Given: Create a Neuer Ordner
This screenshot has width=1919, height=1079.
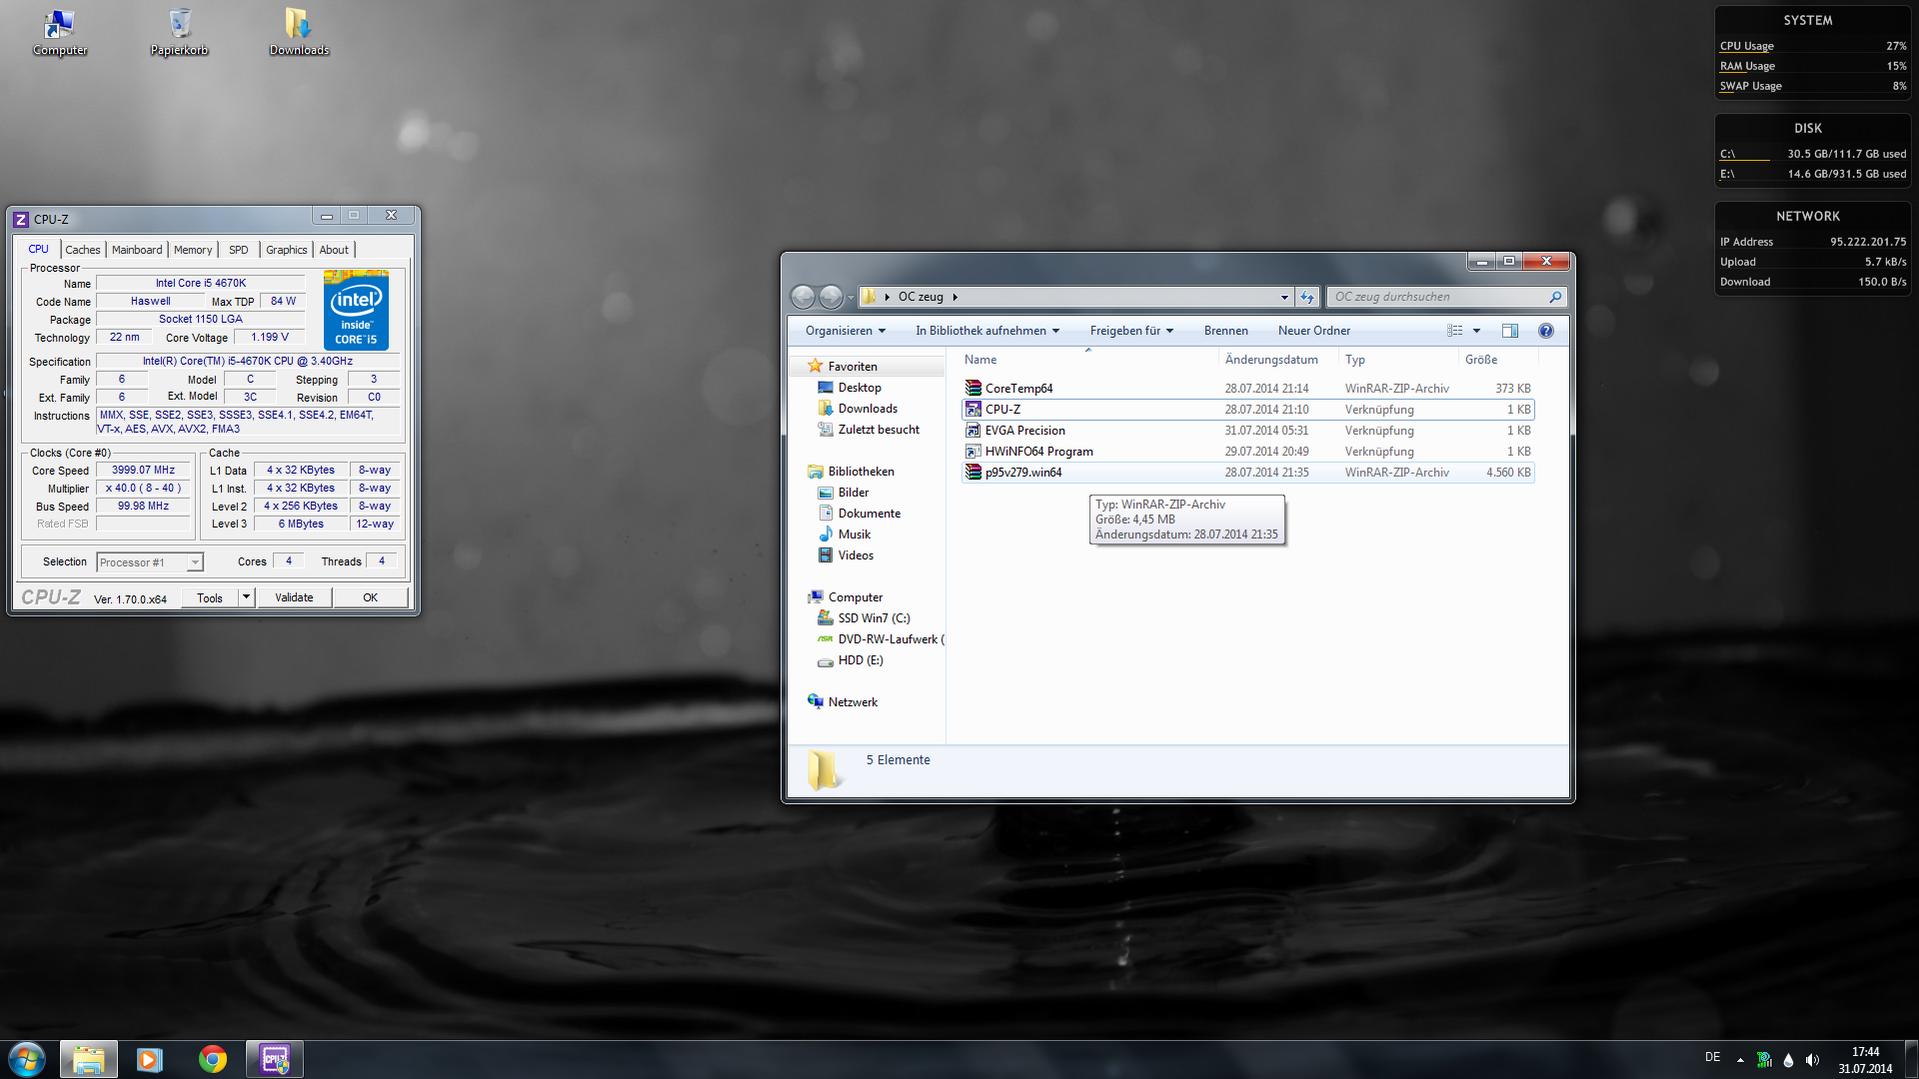Looking at the screenshot, I should [1313, 331].
